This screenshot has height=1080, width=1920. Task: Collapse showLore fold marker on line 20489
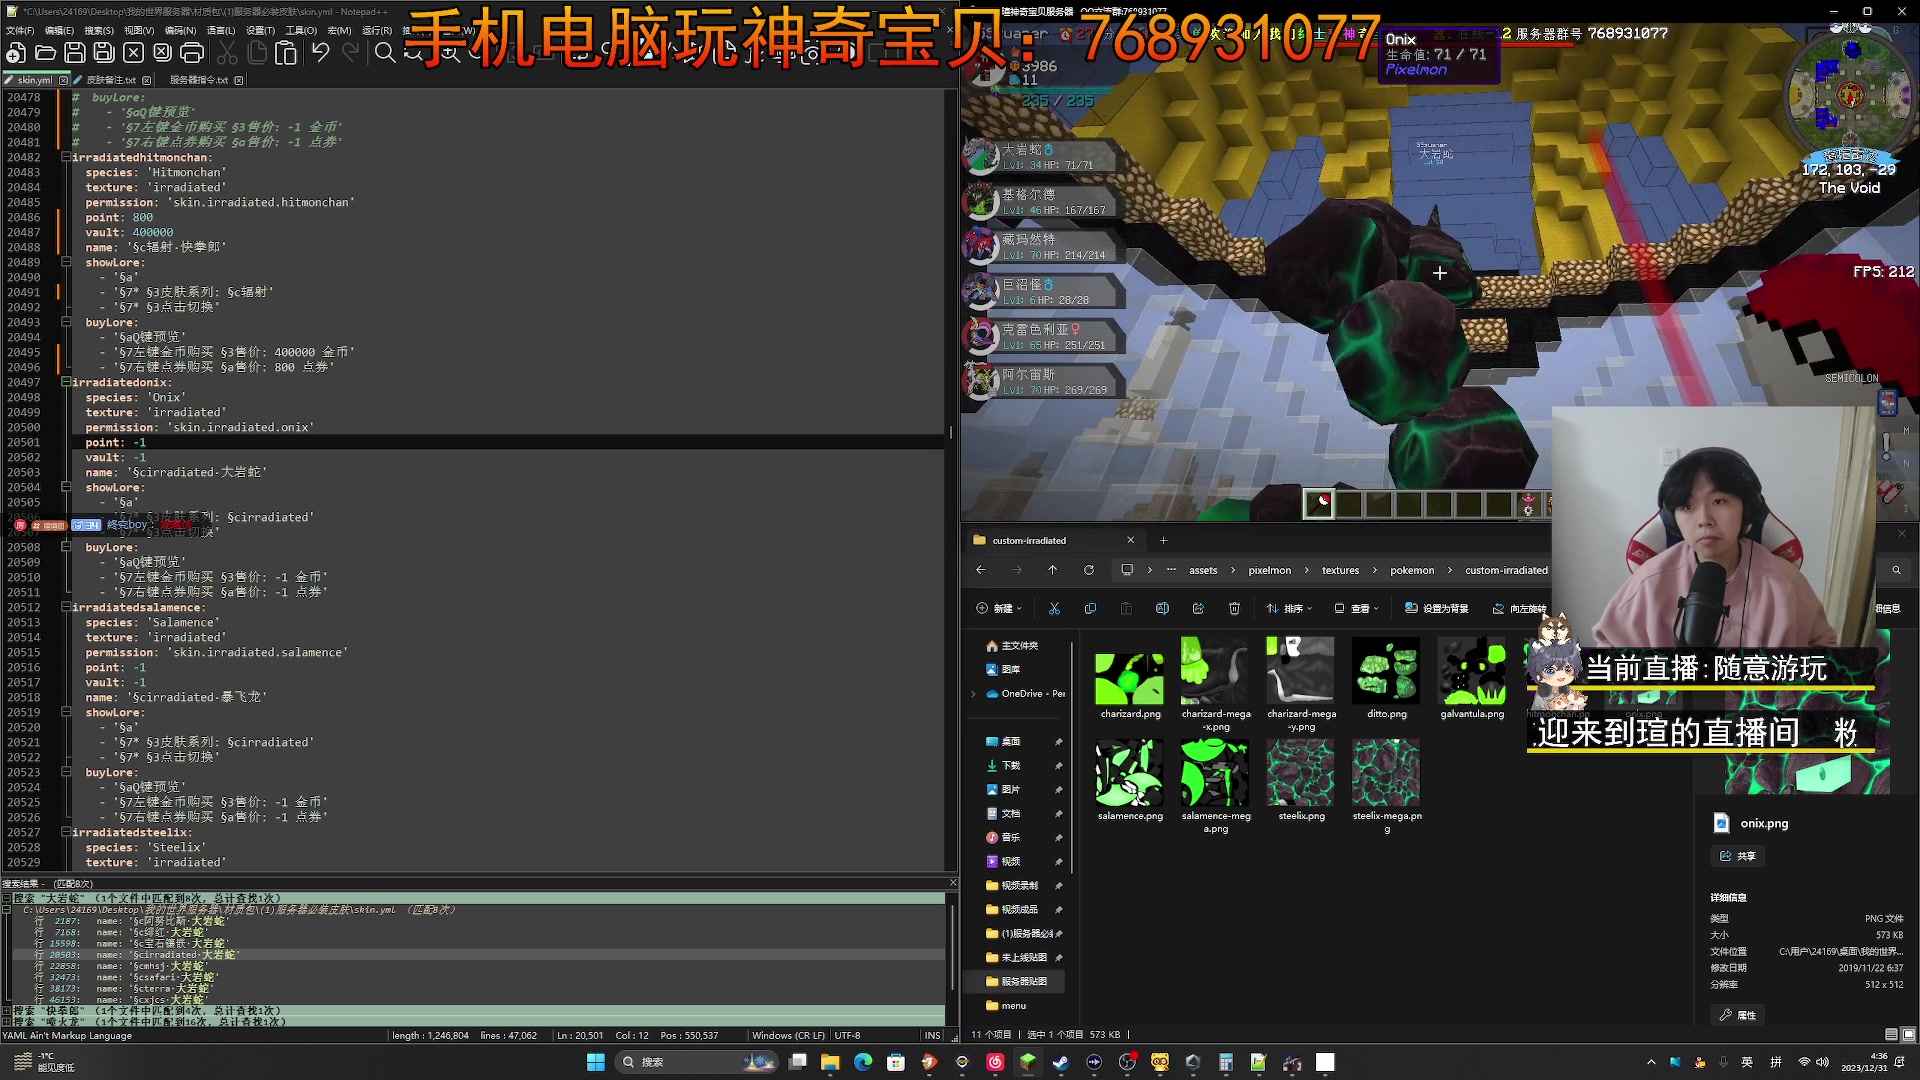(65, 262)
